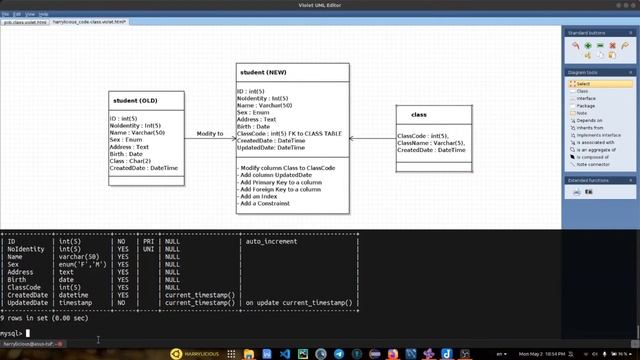Click the red X delete button

(x=612, y=45)
